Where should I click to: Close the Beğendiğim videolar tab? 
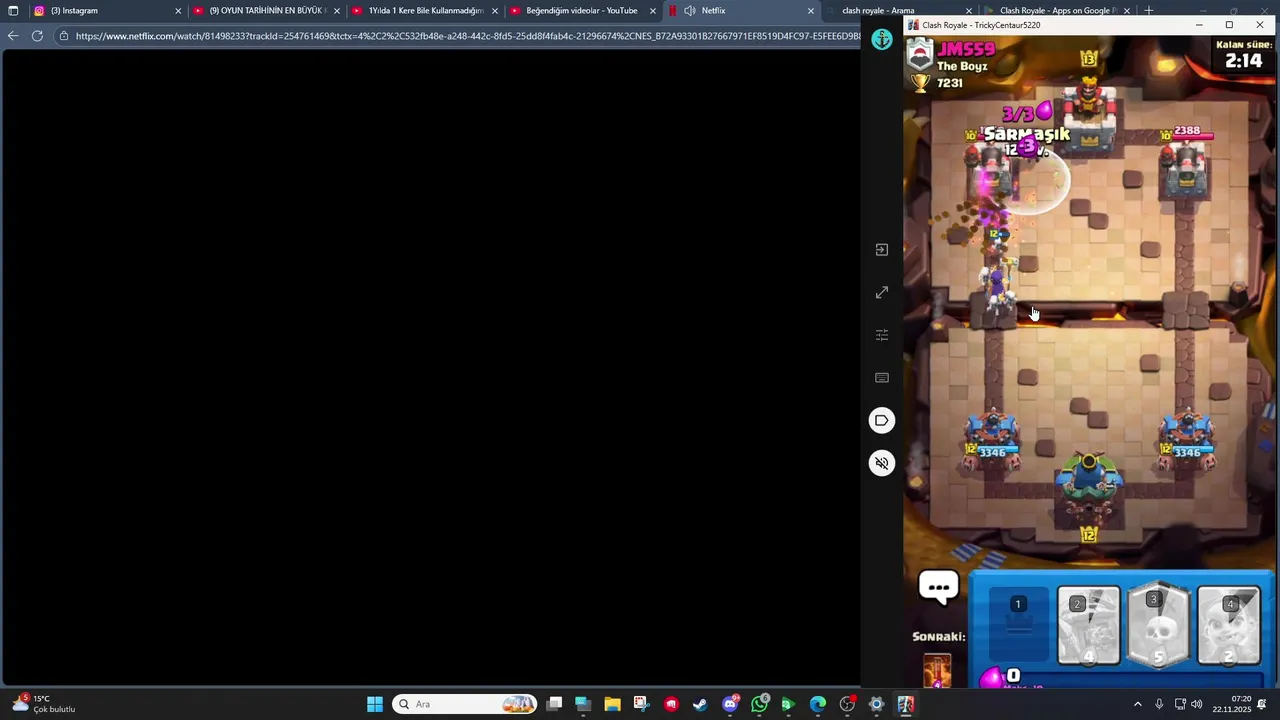[x=653, y=11]
